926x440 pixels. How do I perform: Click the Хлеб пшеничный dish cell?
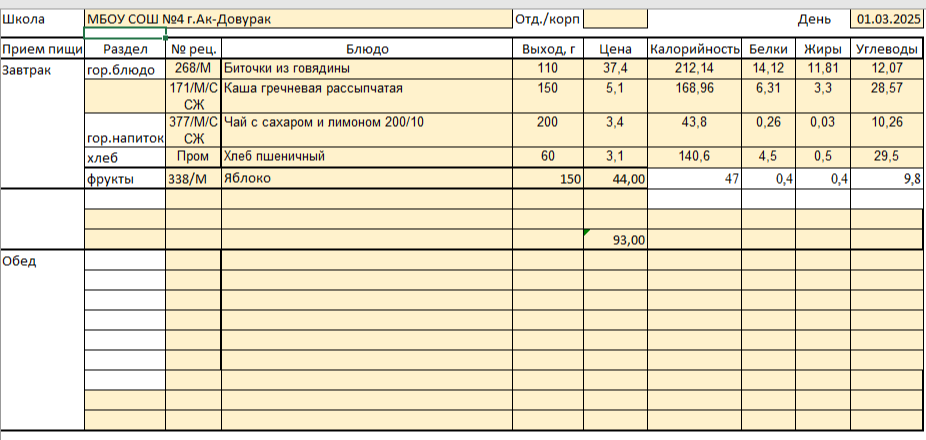point(366,157)
